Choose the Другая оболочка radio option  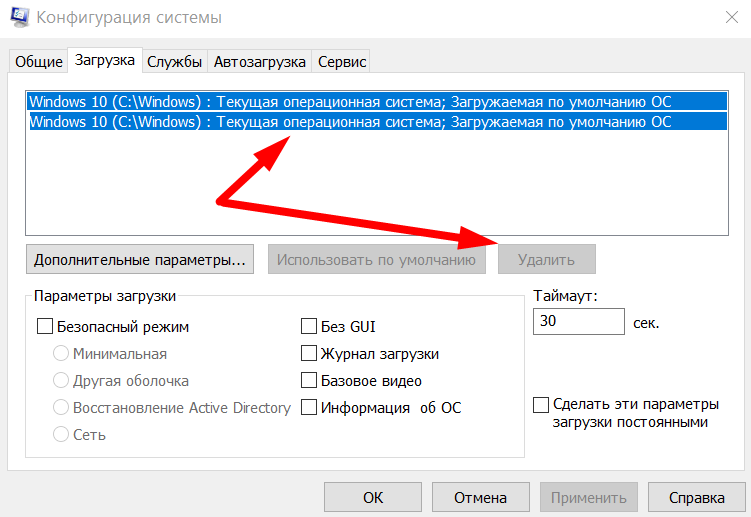[61, 380]
